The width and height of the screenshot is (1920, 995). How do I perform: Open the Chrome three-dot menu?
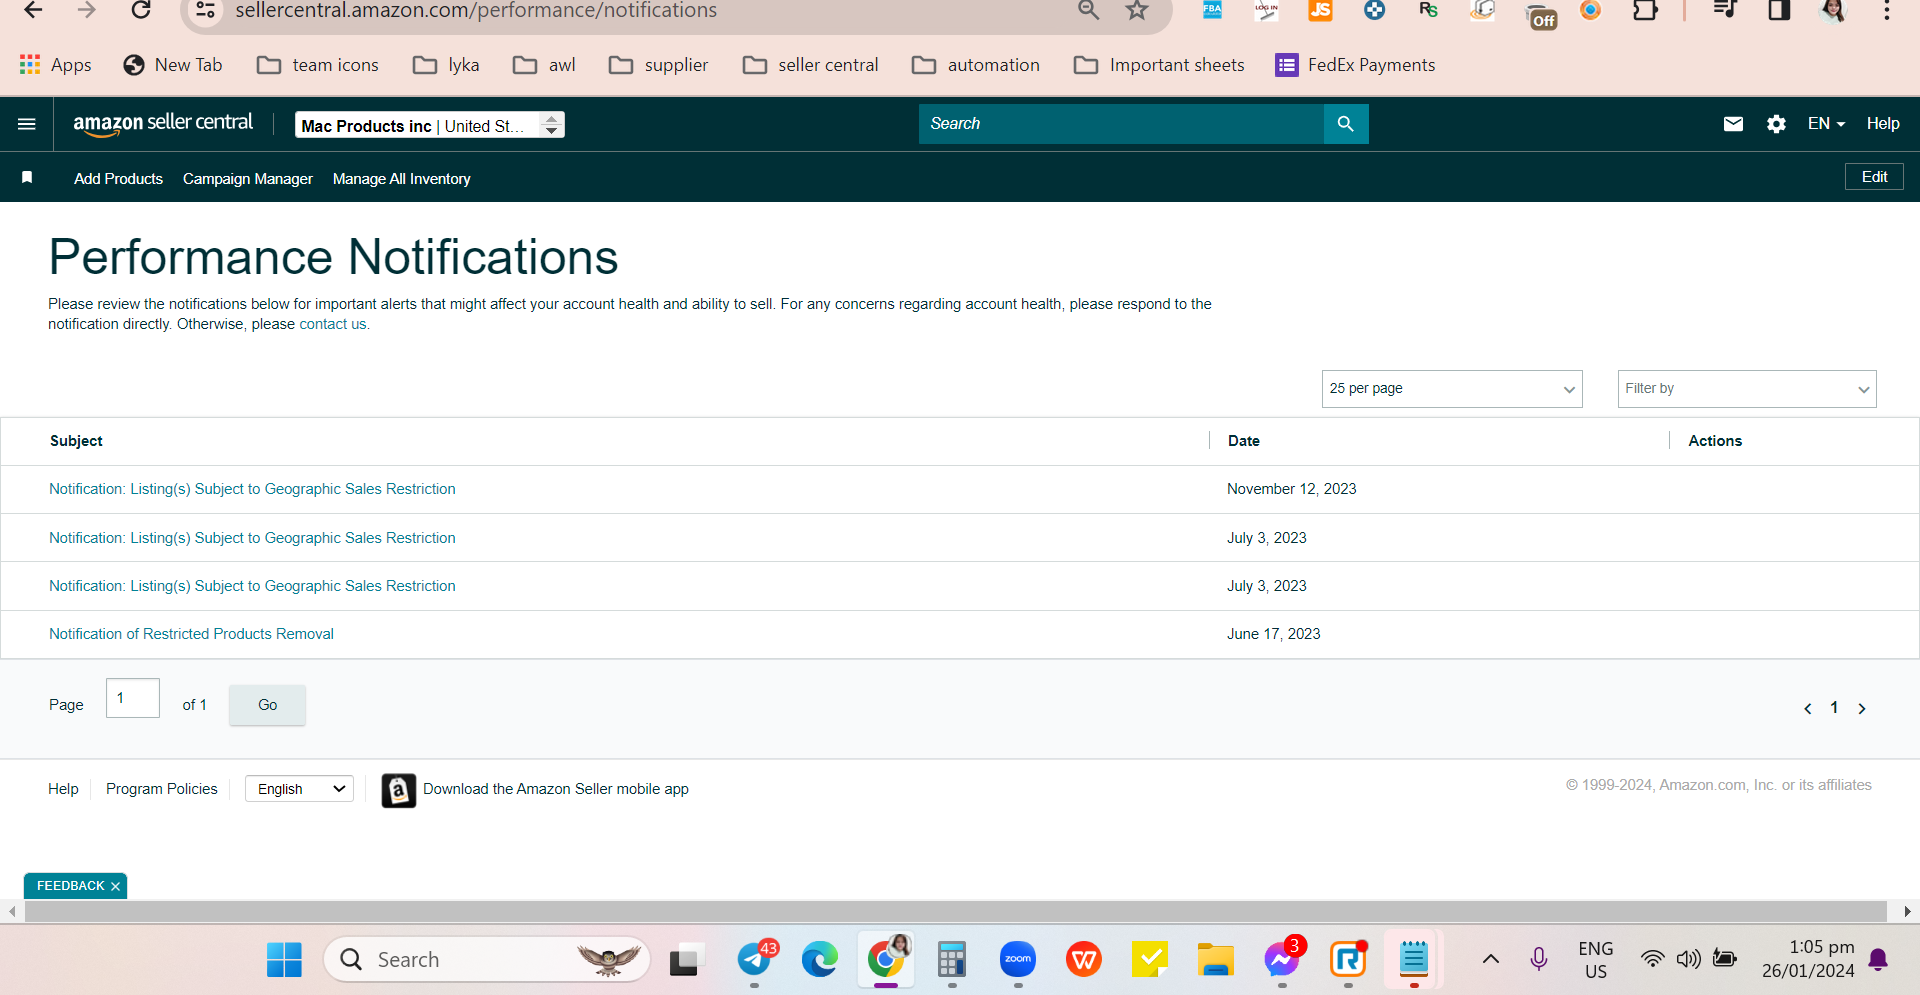pyautogui.click(x=1886, y=10)
